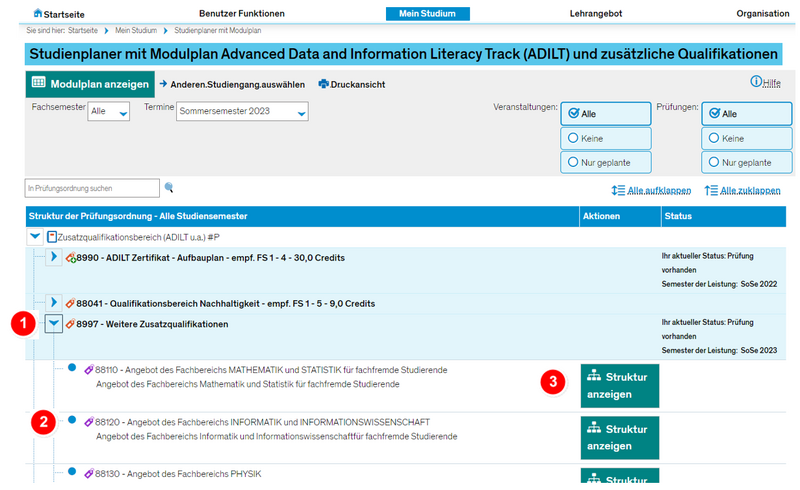
Task: Open the Mein Studium tab
Action: pyautogui.click(x=428, y=14)
